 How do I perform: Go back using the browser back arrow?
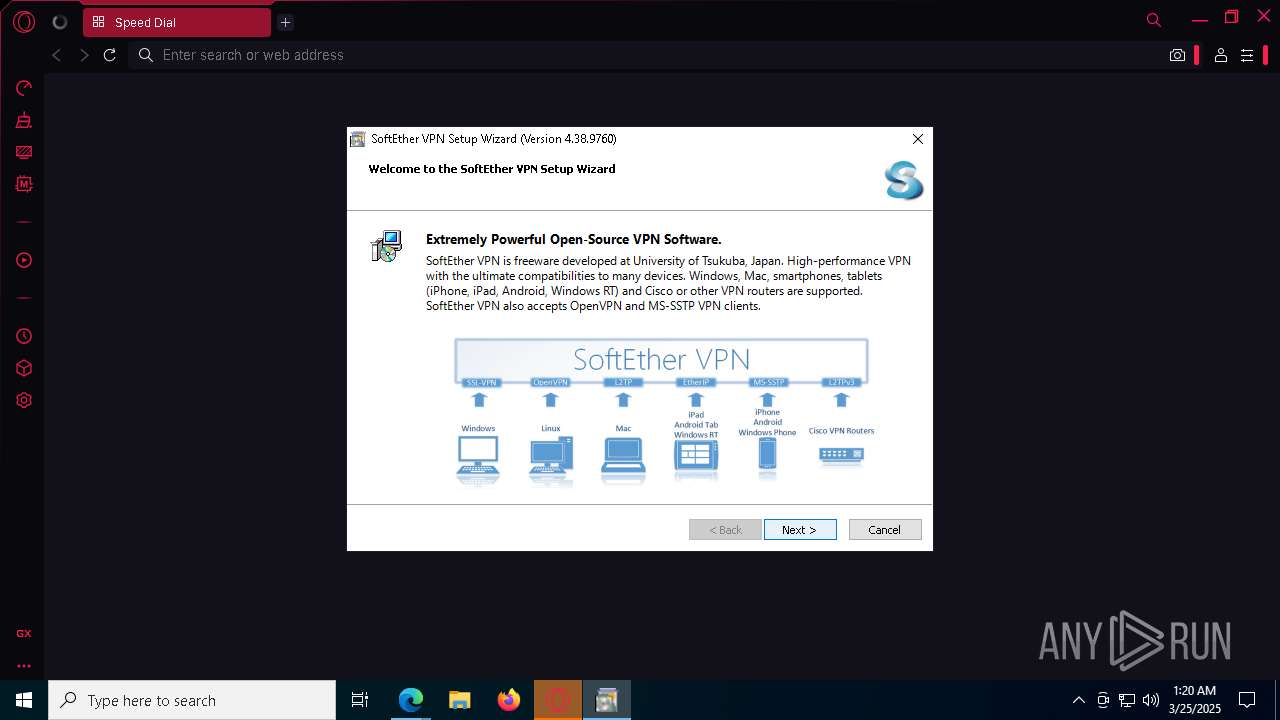pyautogui.click(x=57, y=55)
